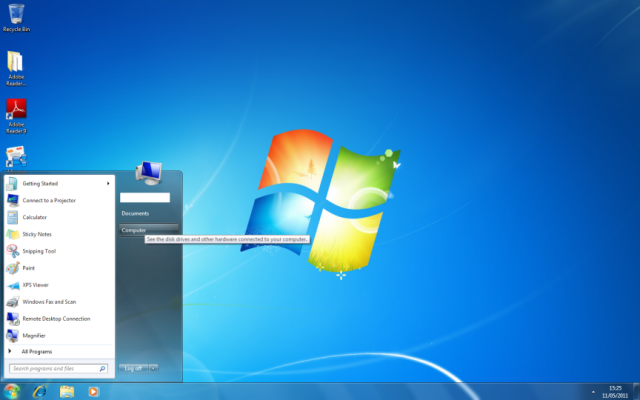Click the Calculator icon
This screenshot has height=400, width=640.
click(12, 217)
